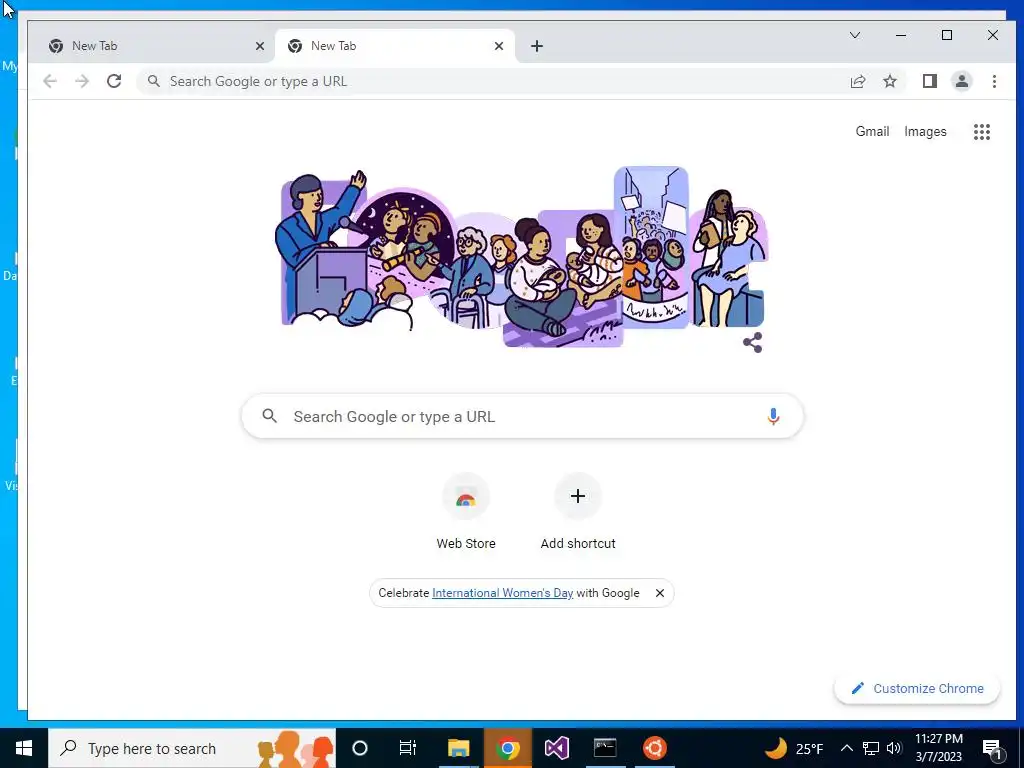This screenshot has height=768, width=1024.
Task: Click the share this page icon
Action: pos(857,81)
